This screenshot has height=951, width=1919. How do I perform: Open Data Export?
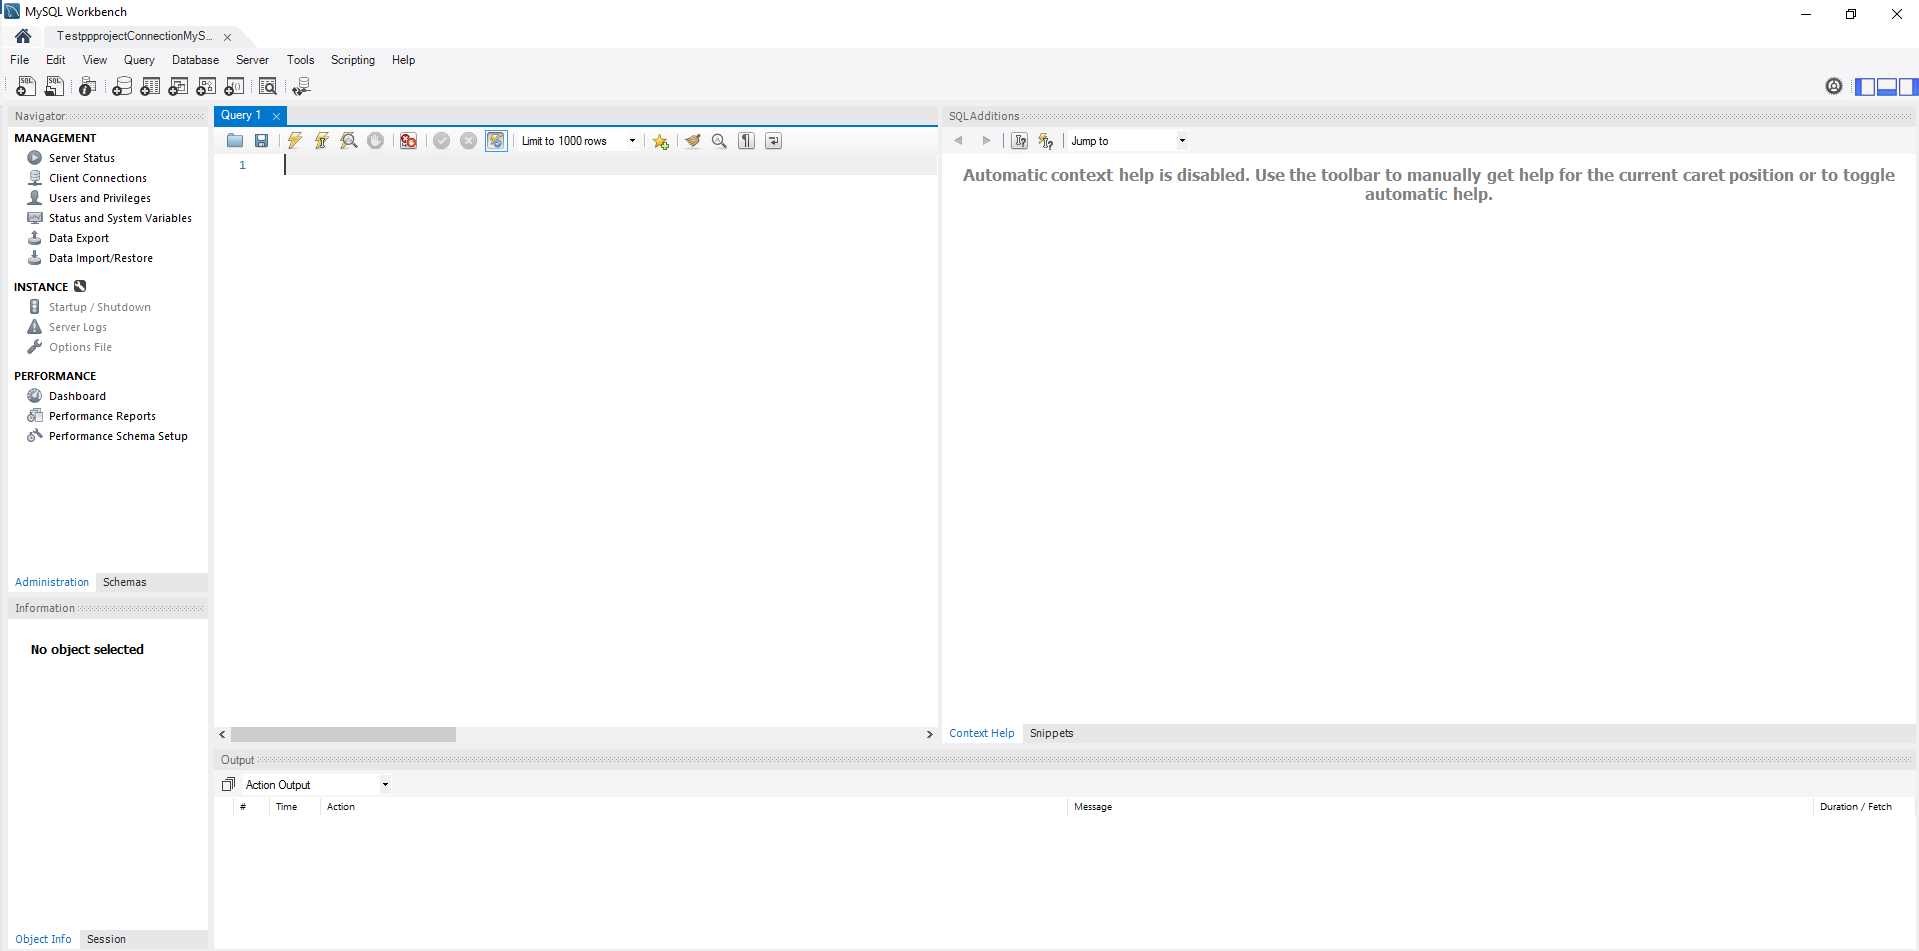[79, 238]
